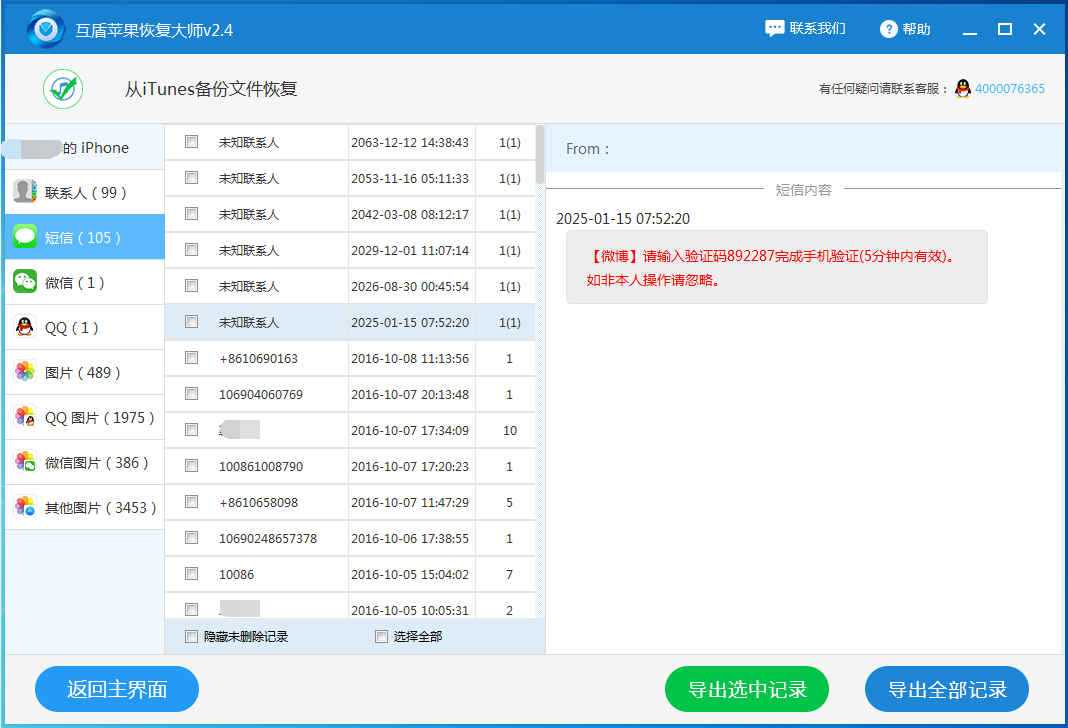This screenshot has width=1068, height=728.
Task: Check the box for +8610658098 row
Action: click(x=191, y=502)
